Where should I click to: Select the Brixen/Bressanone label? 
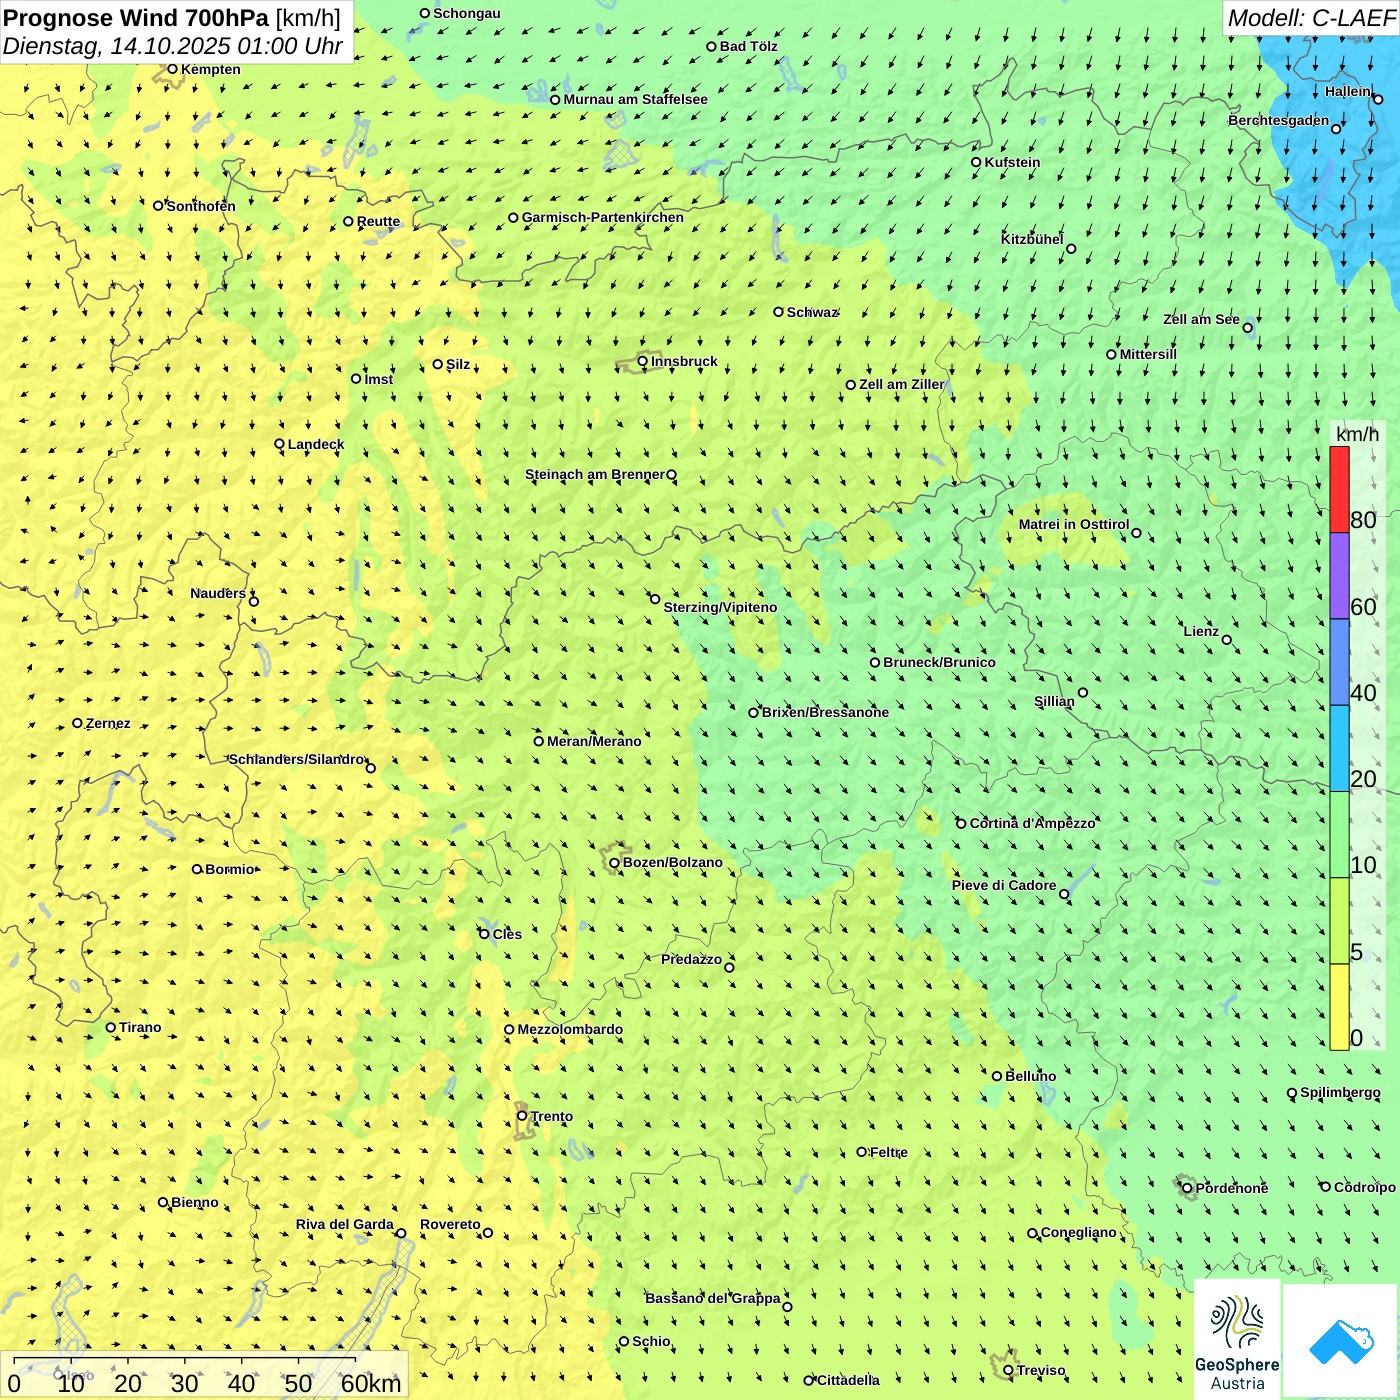[x=825, y=713]
